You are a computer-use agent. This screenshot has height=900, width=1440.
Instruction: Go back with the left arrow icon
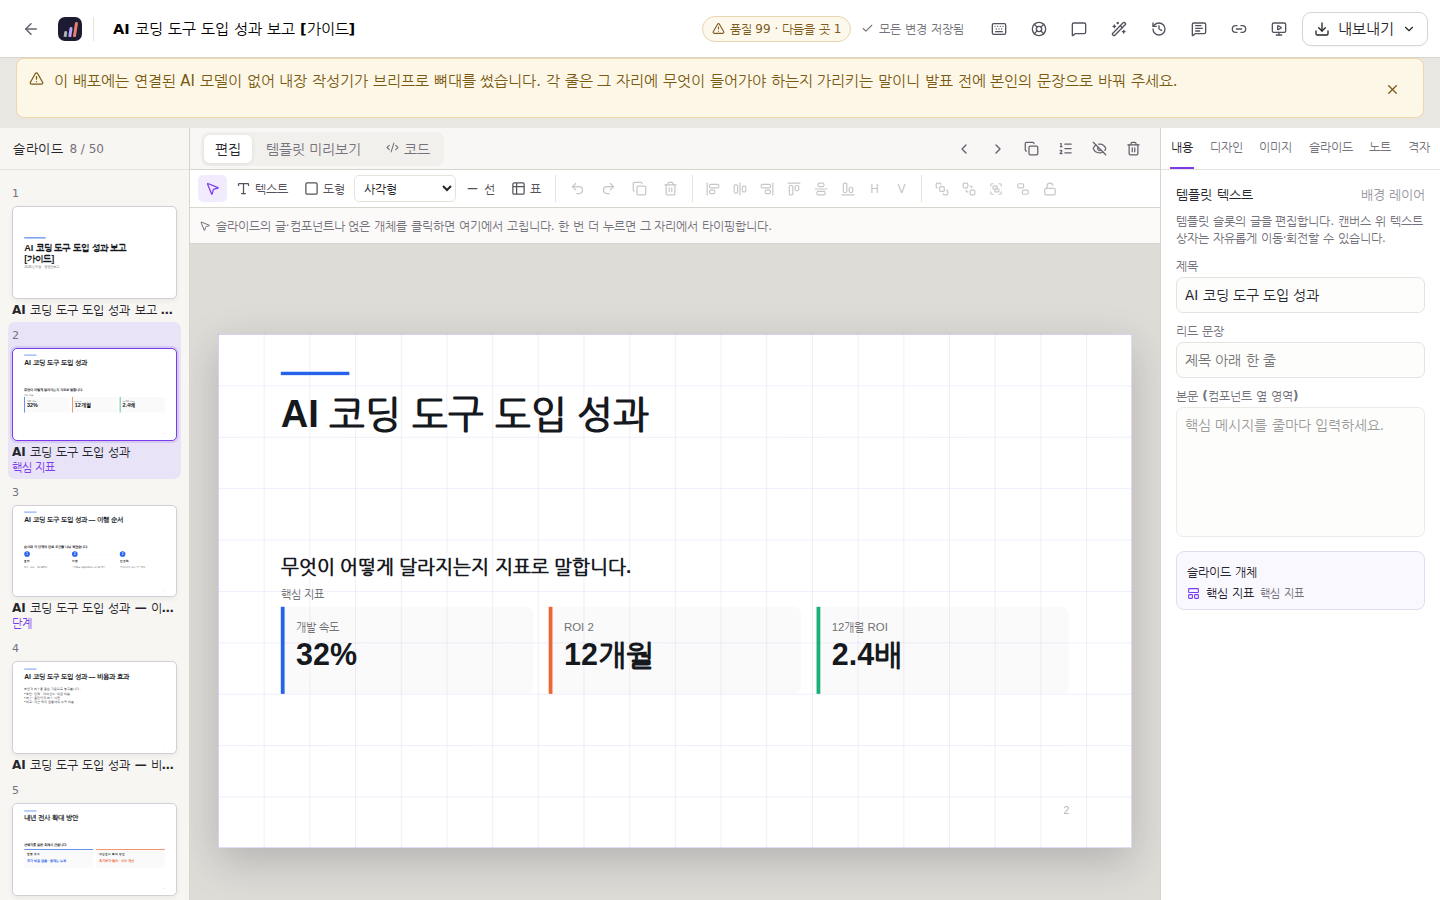tap(31, 29)
